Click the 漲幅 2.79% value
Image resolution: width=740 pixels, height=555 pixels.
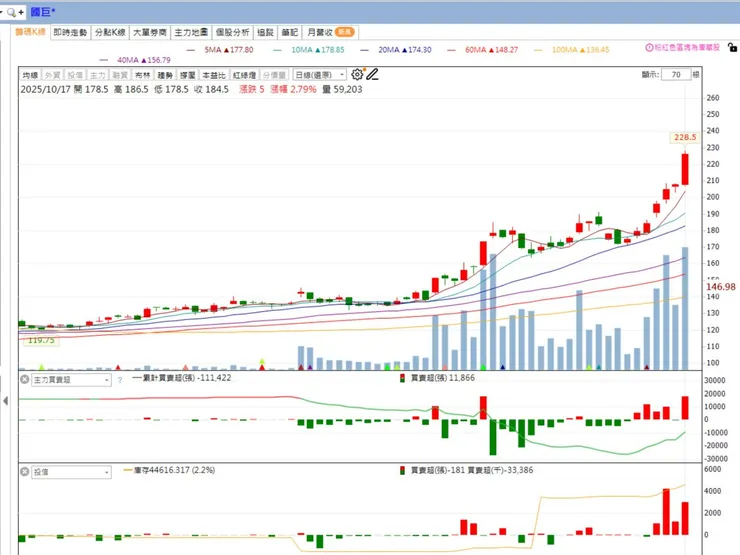pos(294,89)
